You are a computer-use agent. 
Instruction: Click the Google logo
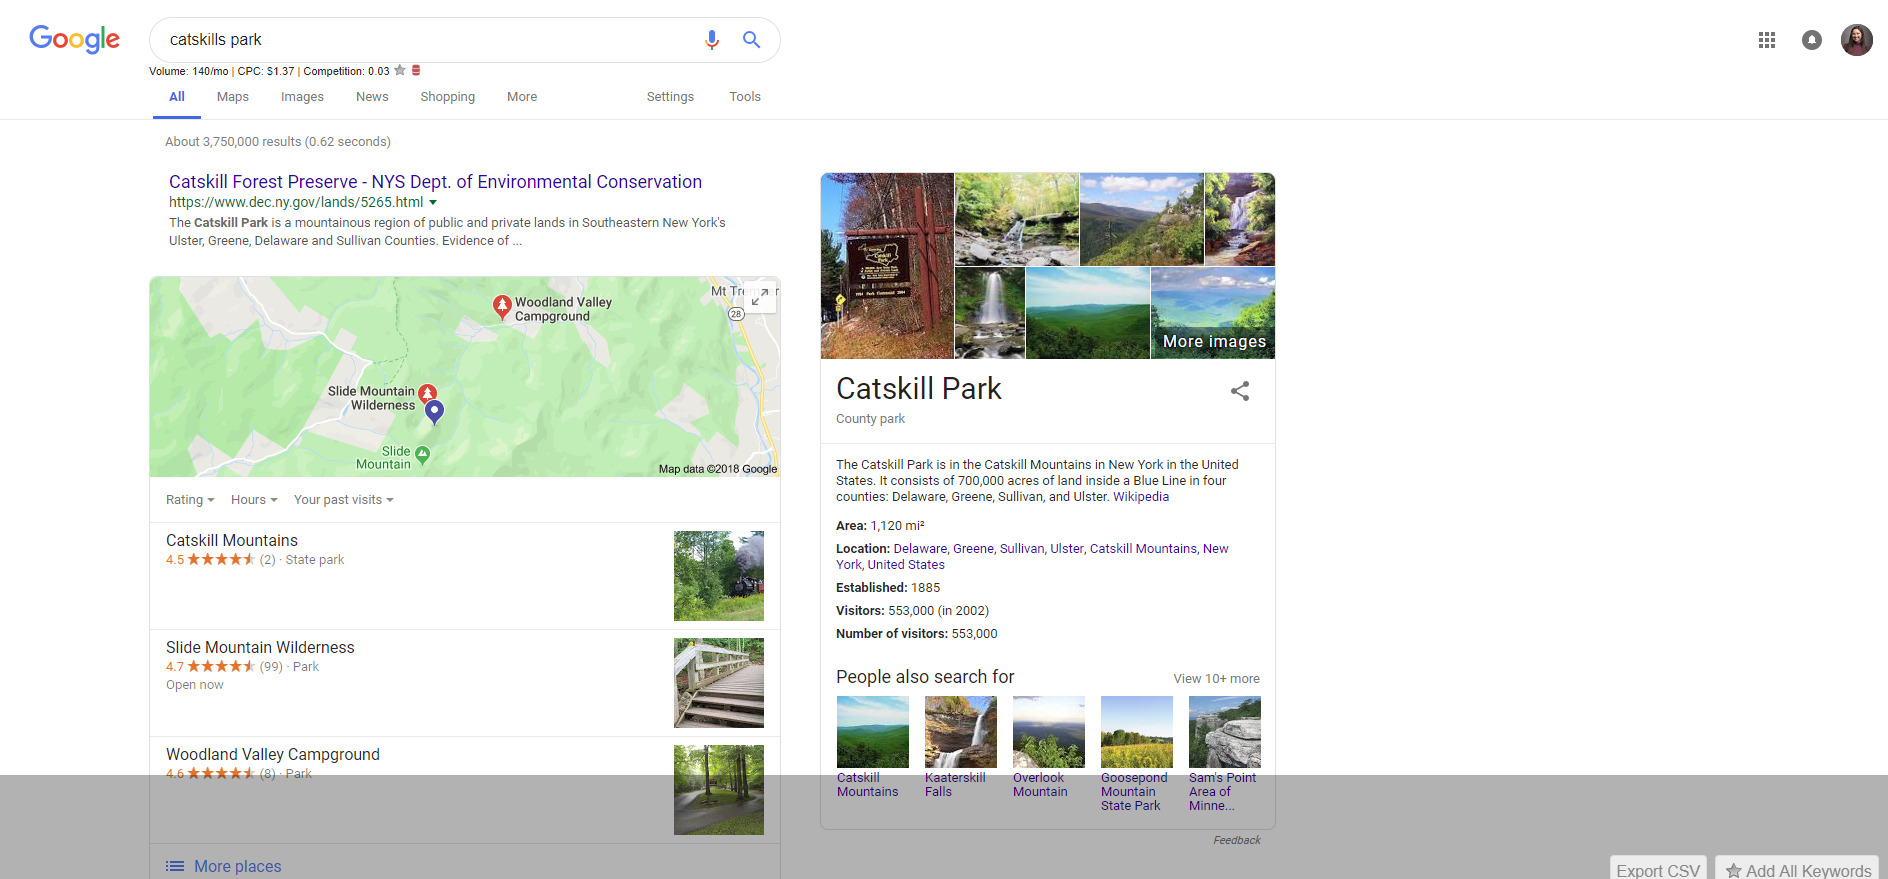point(75,39)
